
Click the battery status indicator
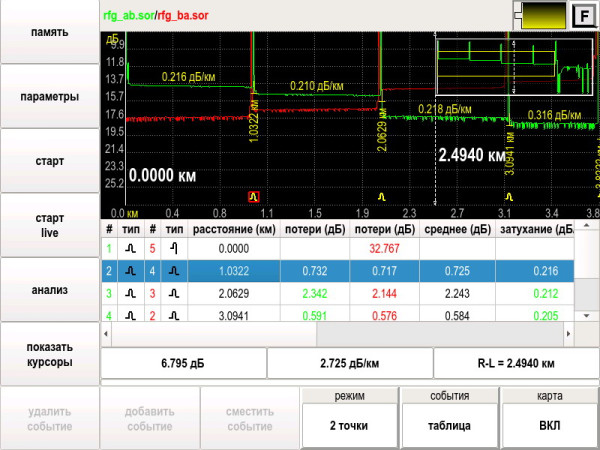click(539, 15)
